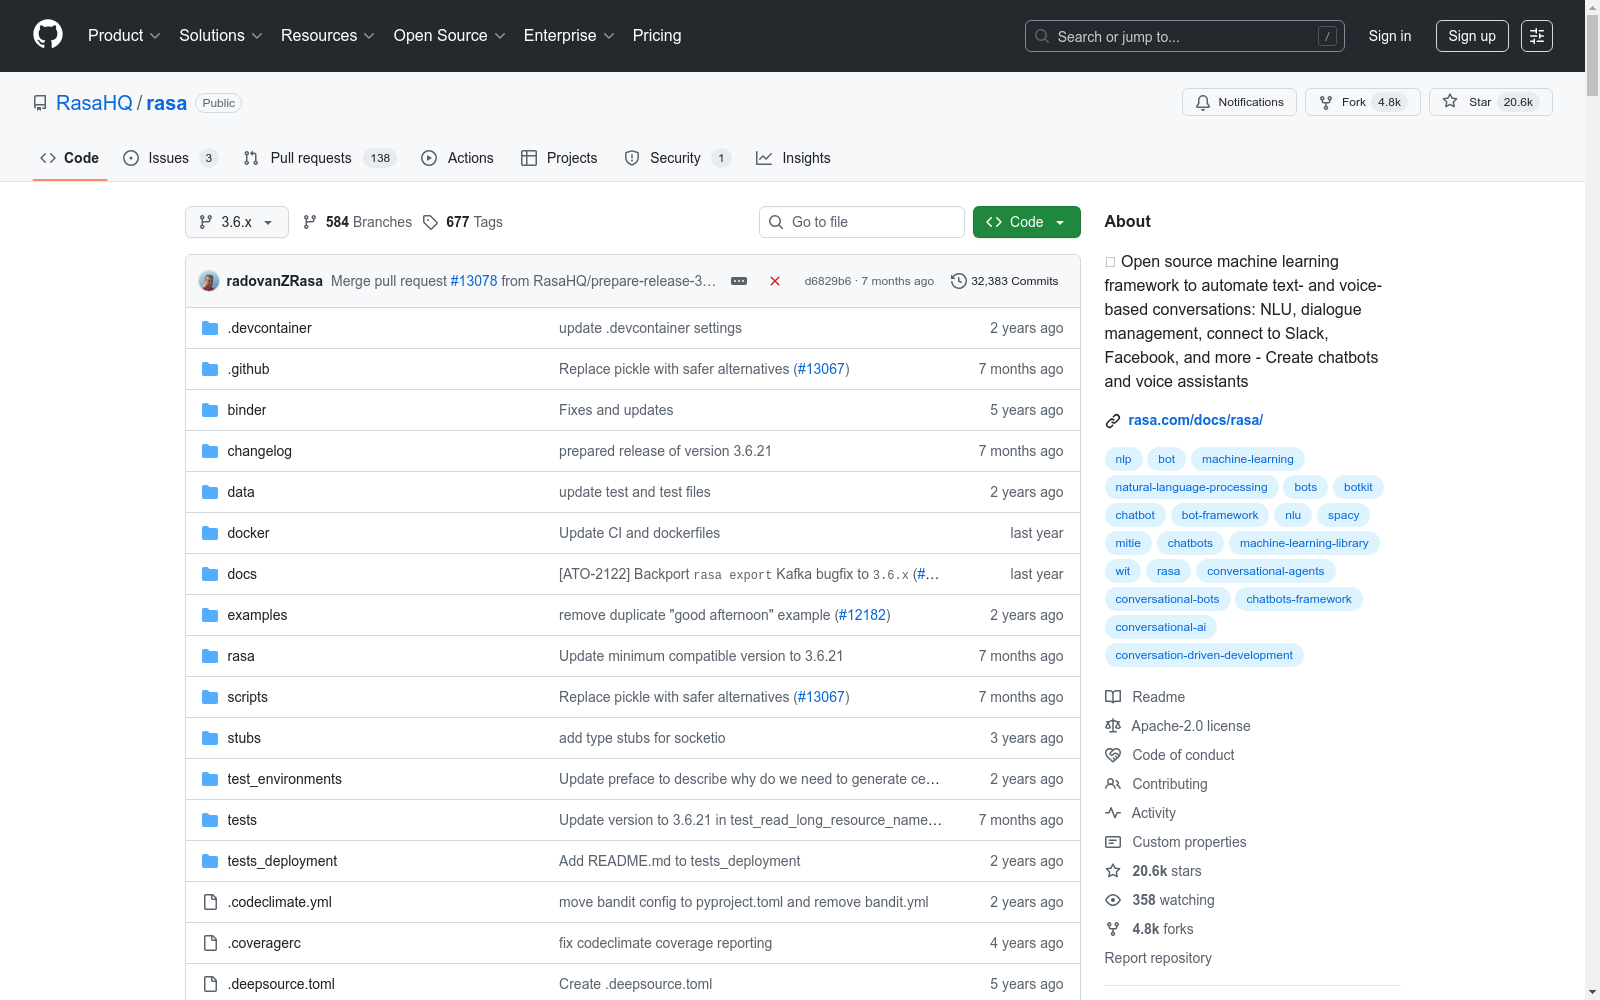Expand the Open Source menu

click(450, 36)
